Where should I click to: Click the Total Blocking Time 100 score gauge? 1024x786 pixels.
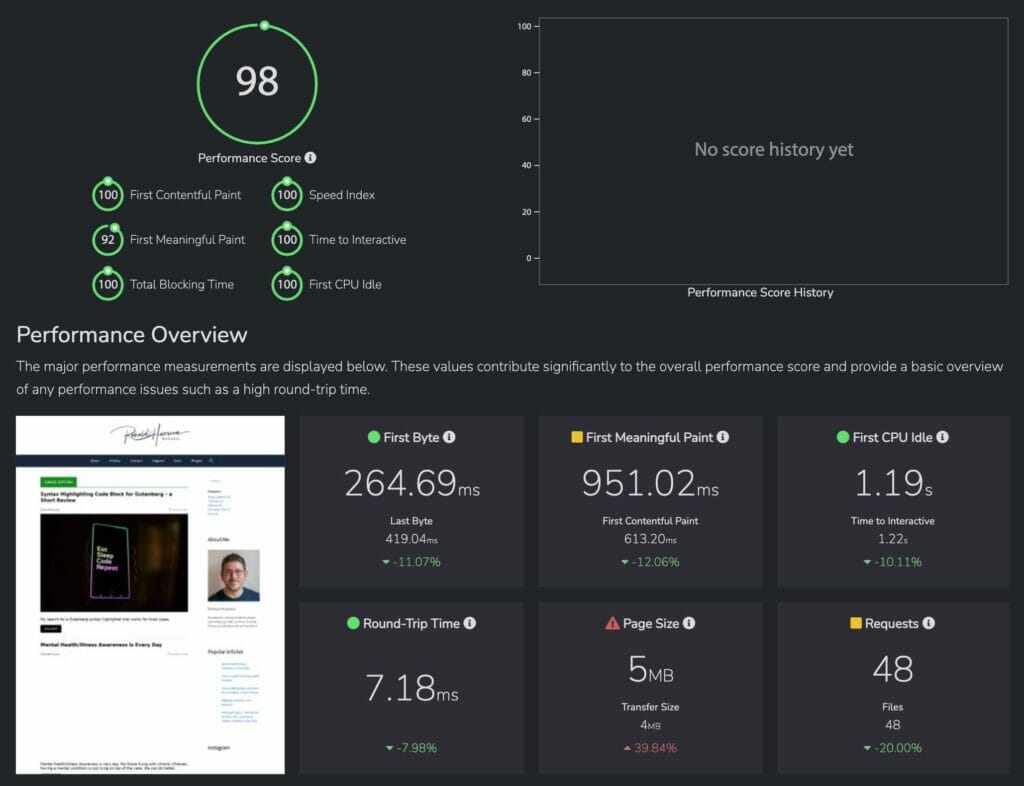108,284
